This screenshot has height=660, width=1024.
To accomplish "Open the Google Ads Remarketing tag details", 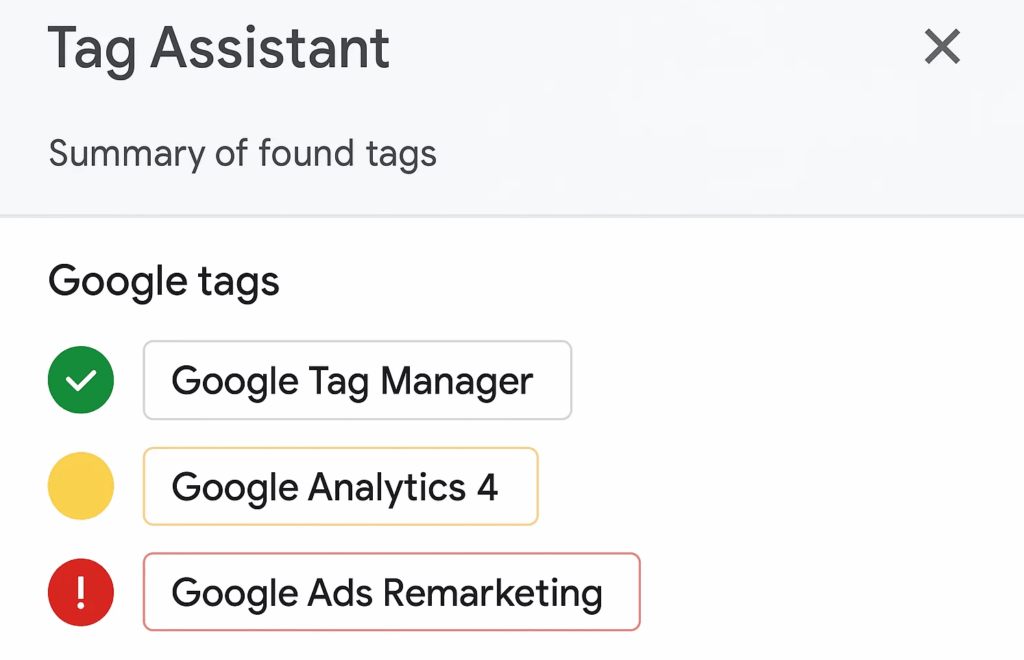I will 392,592.
